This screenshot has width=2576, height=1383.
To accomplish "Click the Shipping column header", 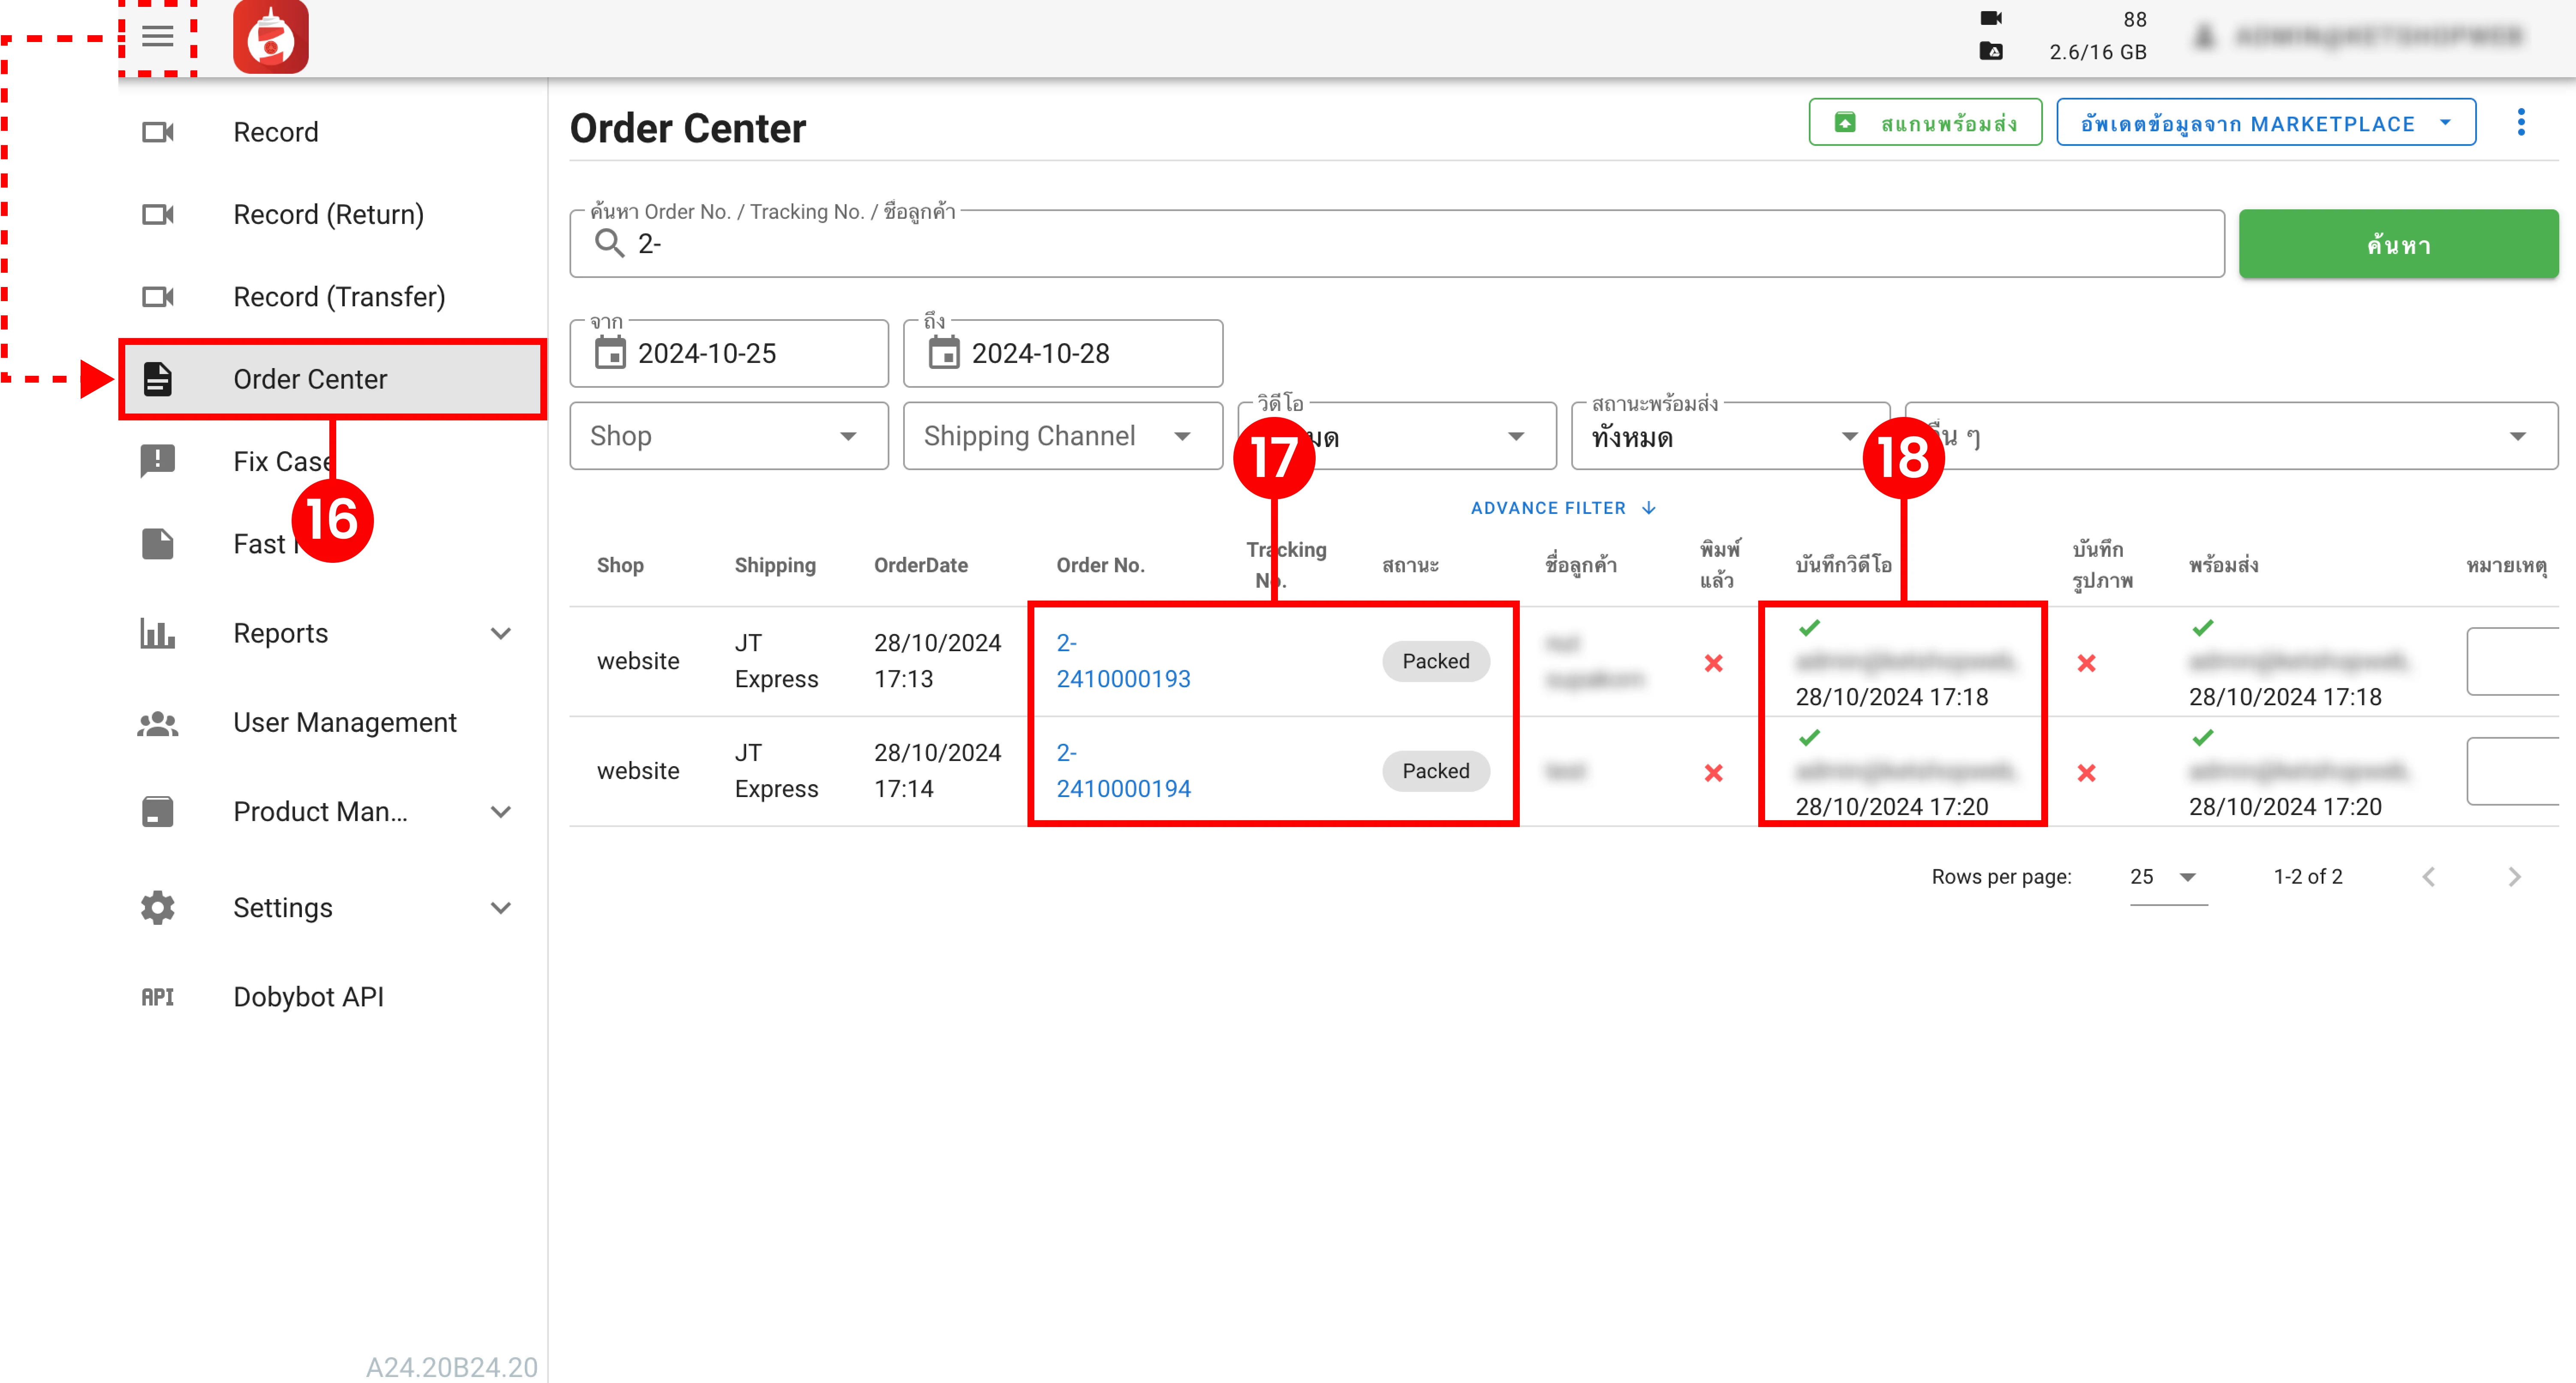I will coord(775,565).
